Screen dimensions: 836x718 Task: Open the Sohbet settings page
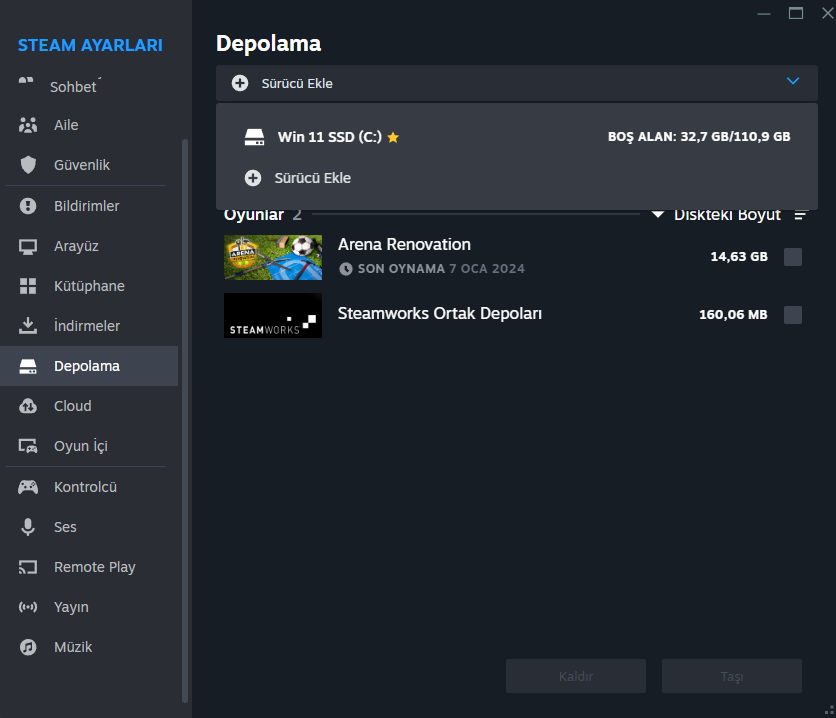click(x=73, y=87)
